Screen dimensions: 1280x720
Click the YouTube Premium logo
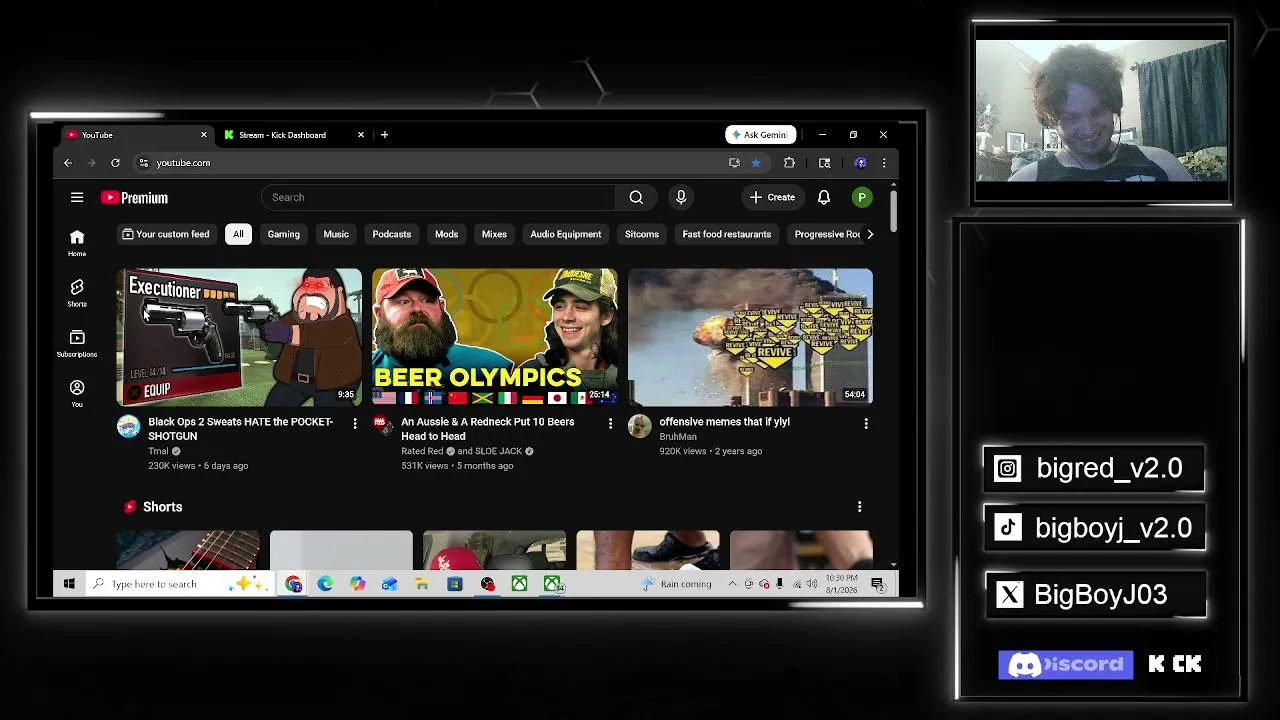(134, 198)
